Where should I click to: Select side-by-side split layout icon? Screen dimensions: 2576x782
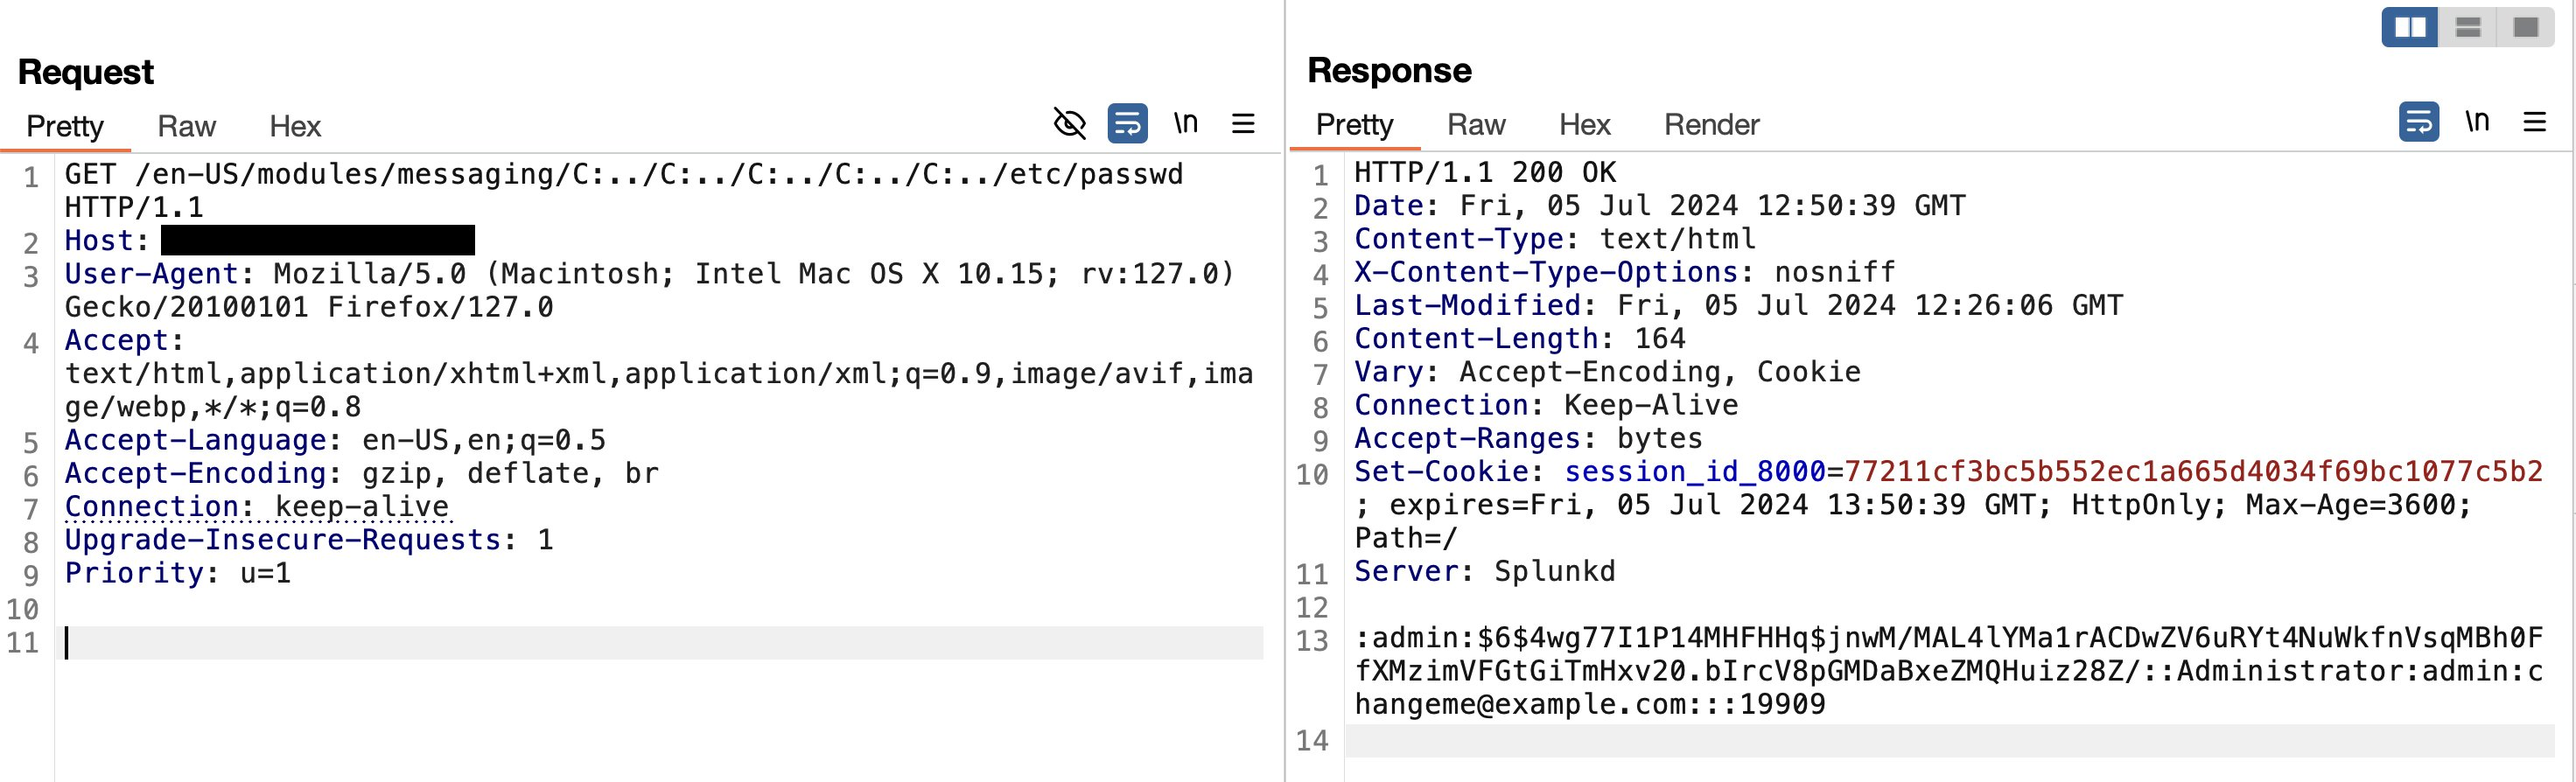click(x=2410, y=27)
